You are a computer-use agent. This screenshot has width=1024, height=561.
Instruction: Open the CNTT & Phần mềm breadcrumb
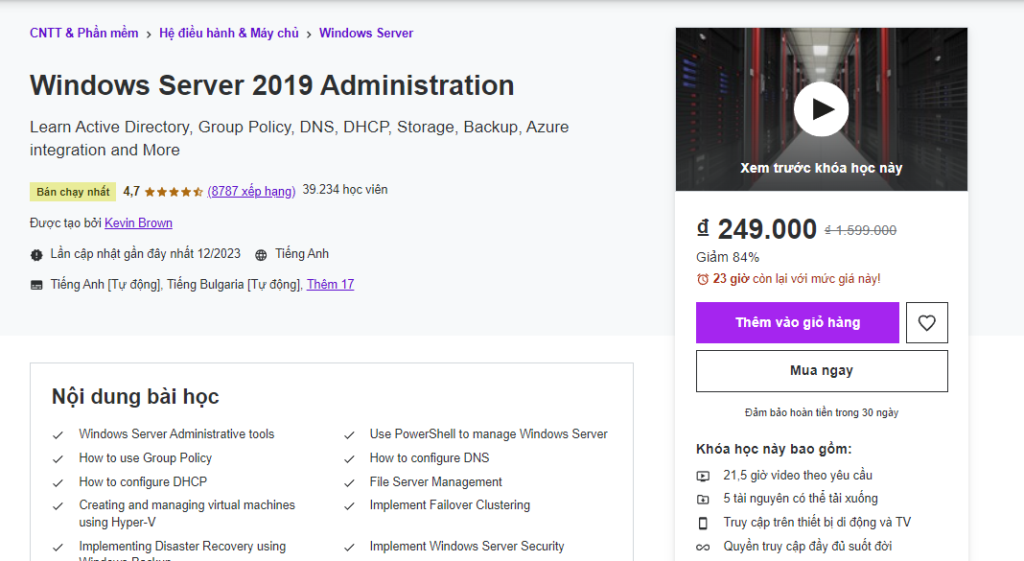coord(84,33)
